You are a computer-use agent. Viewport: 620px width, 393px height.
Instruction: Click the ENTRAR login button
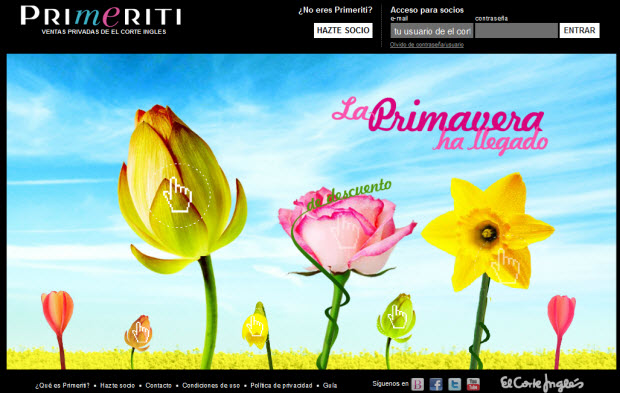tap(579, 30)
